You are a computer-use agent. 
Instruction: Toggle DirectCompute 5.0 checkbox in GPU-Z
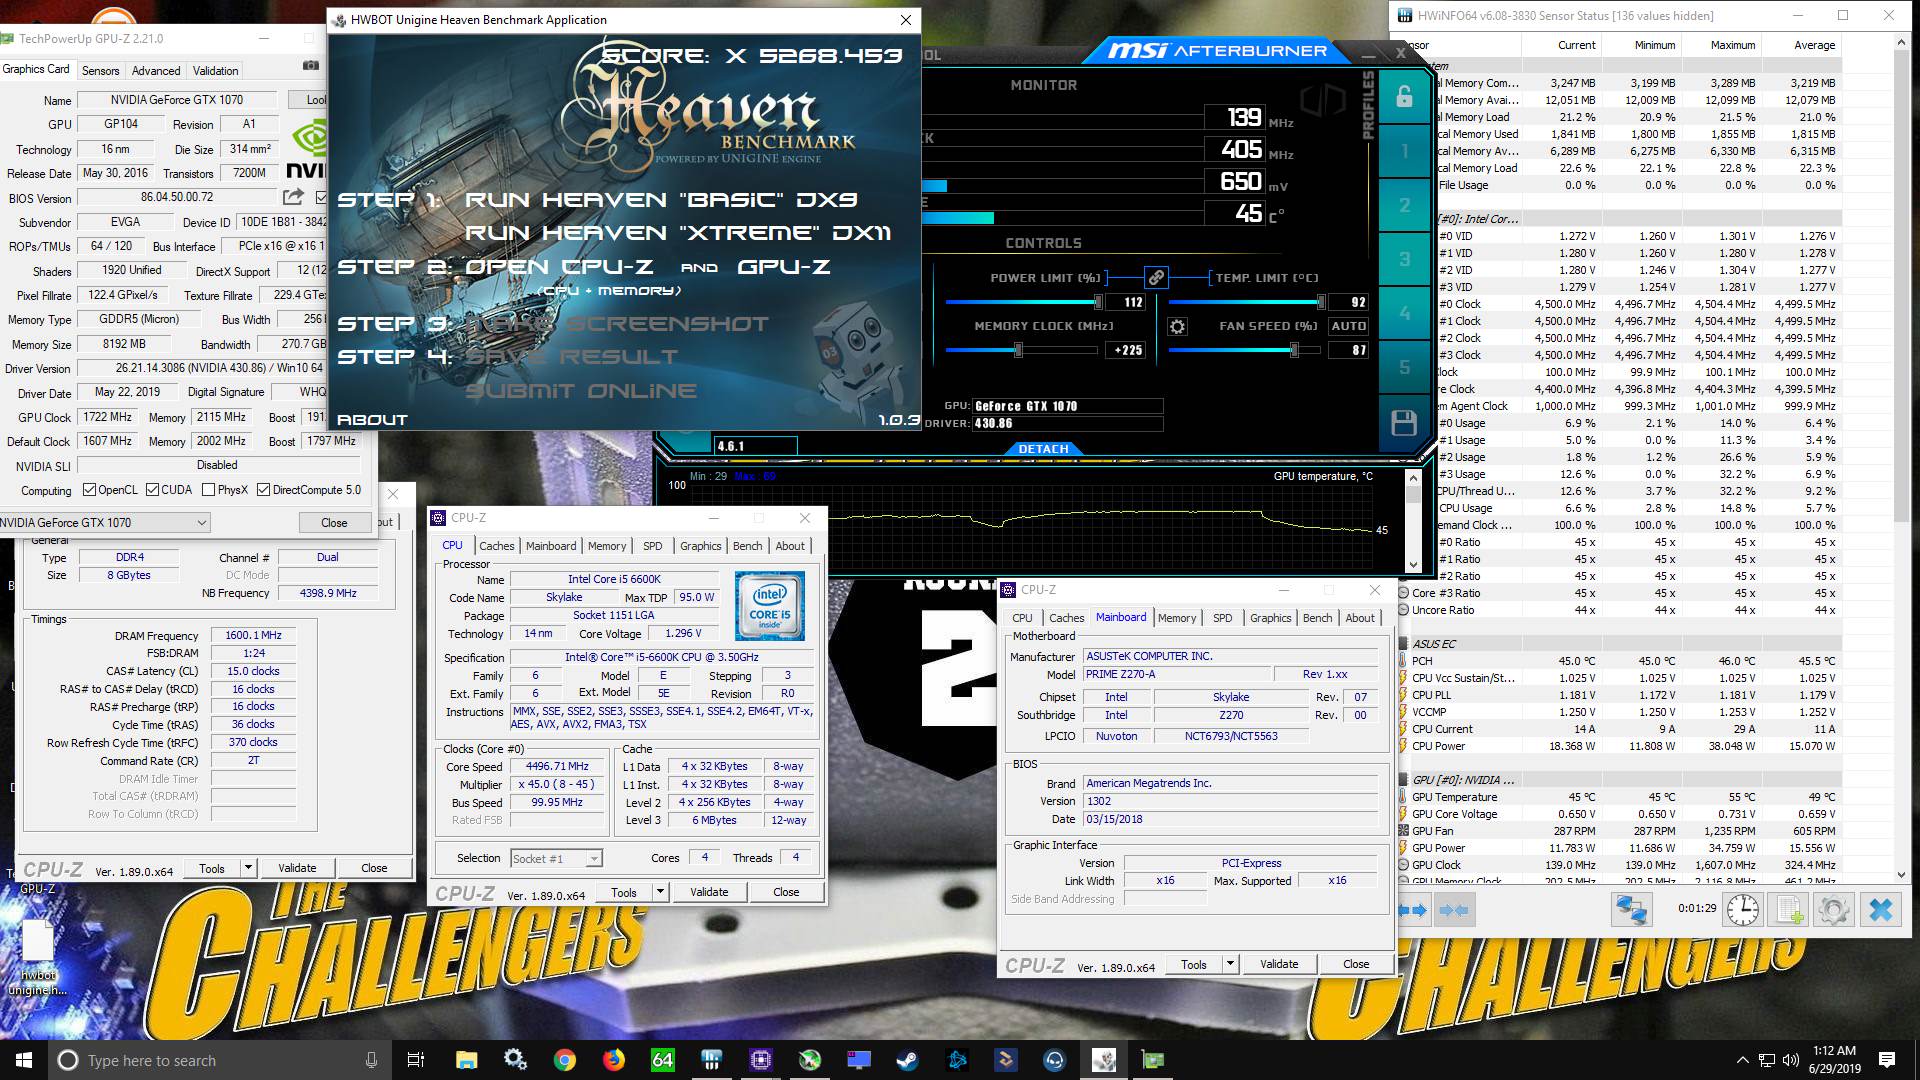coord(263,490)
